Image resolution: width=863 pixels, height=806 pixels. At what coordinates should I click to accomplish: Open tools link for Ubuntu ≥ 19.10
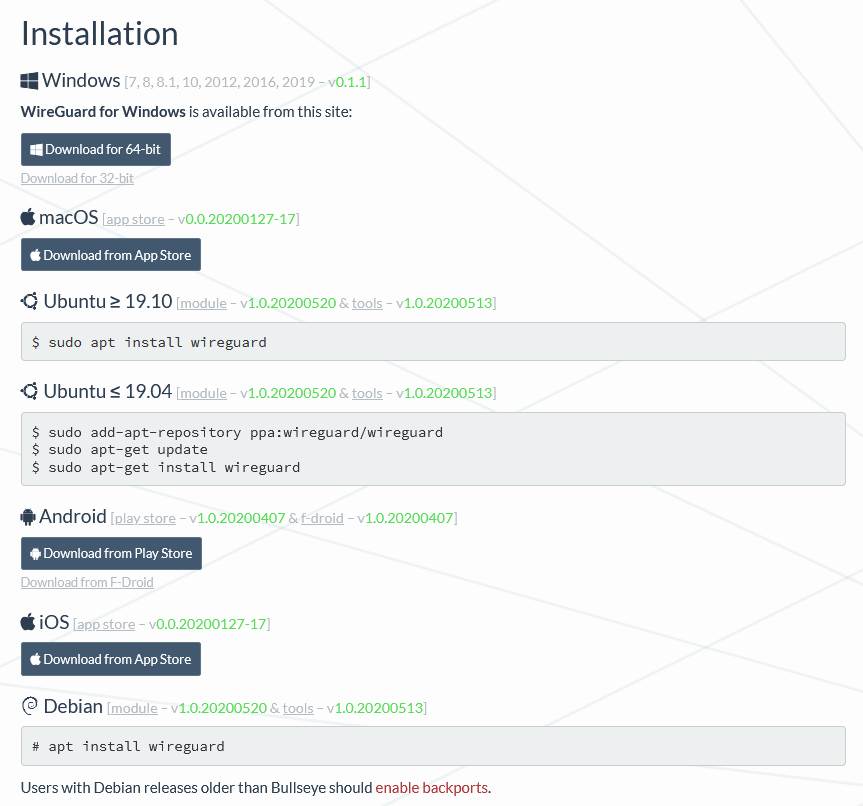[367, 303]
